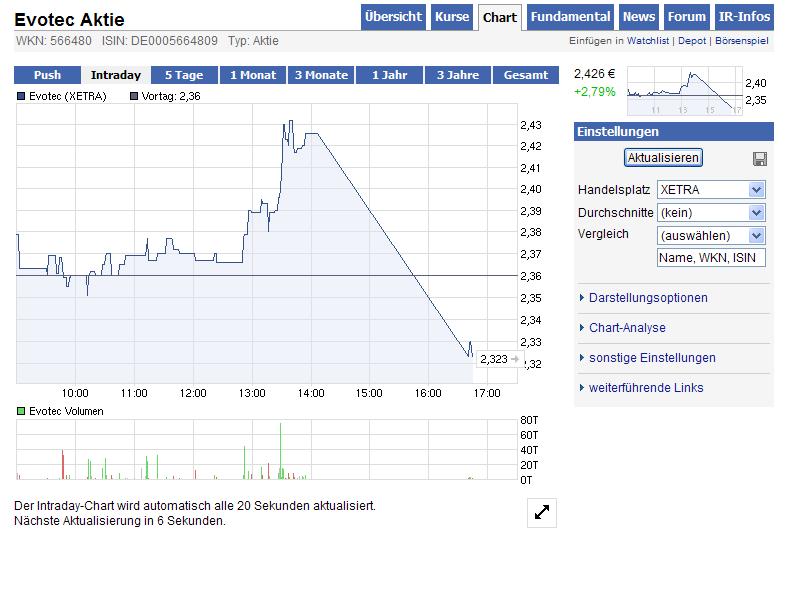Select the 1 Jahr time range

click(390, 75)
